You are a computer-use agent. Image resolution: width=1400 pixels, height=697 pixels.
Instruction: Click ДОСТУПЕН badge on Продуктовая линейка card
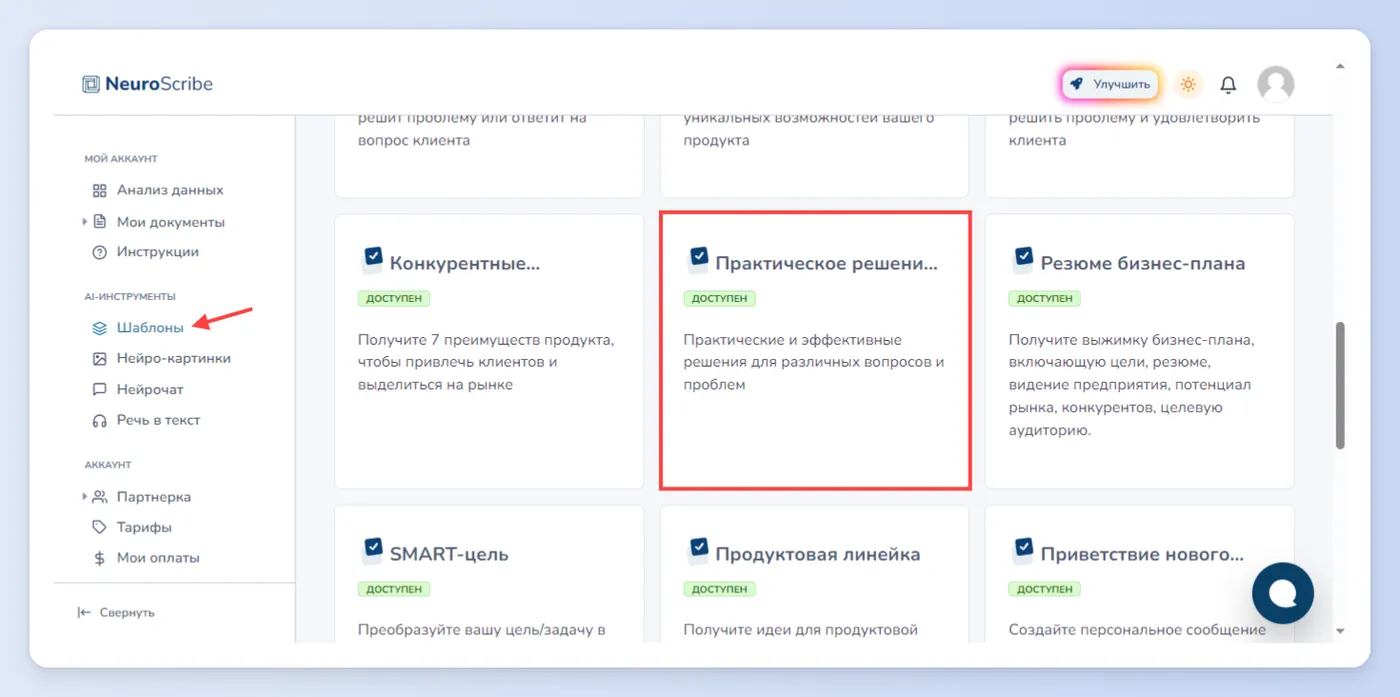[720, 589]
